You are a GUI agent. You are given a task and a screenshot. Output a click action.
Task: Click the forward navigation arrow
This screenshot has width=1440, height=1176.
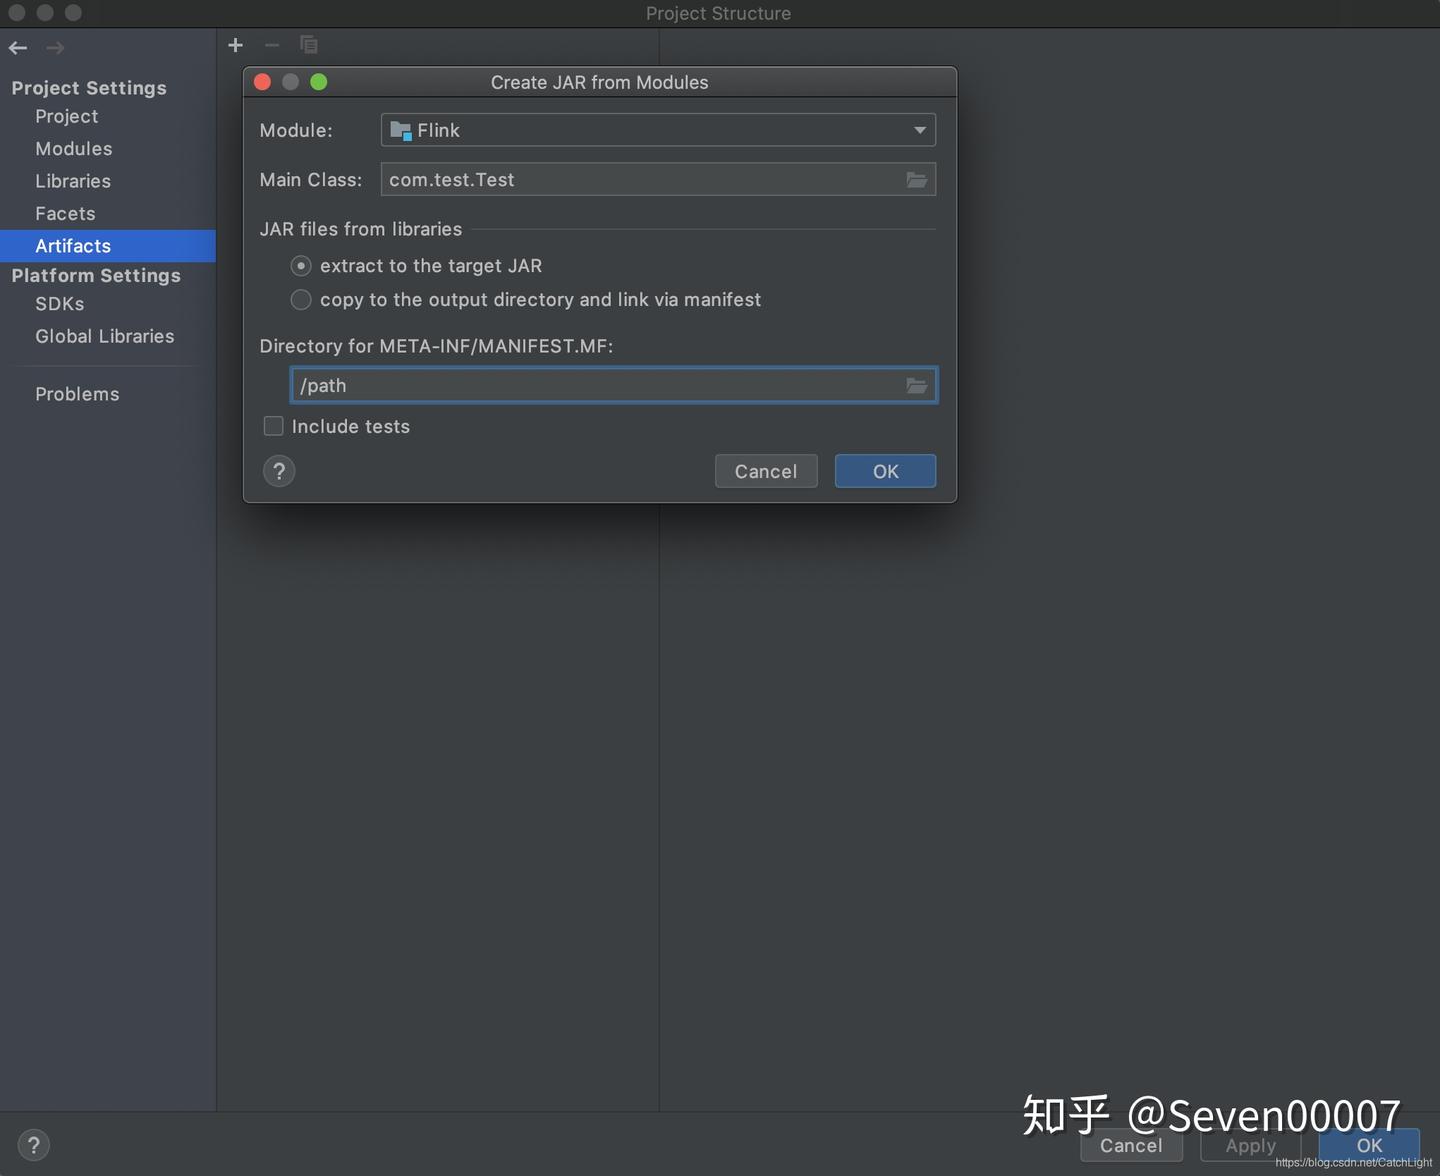coord(55,47)
